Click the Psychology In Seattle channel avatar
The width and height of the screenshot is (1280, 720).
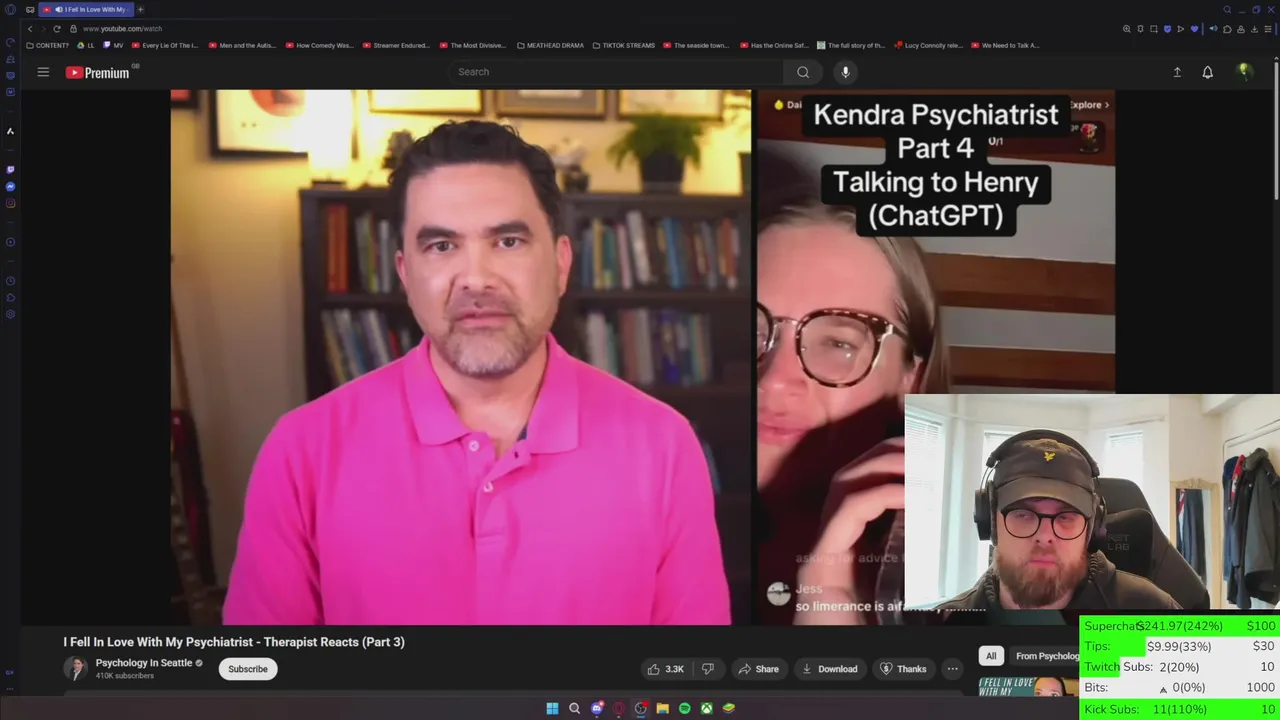coord(75,669)
